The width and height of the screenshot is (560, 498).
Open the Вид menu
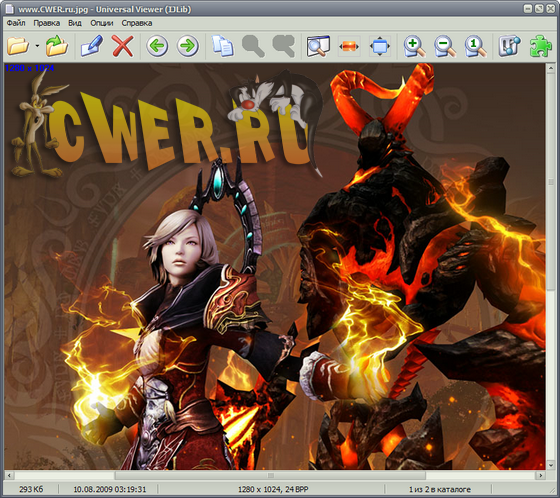[x=75, y=23]
